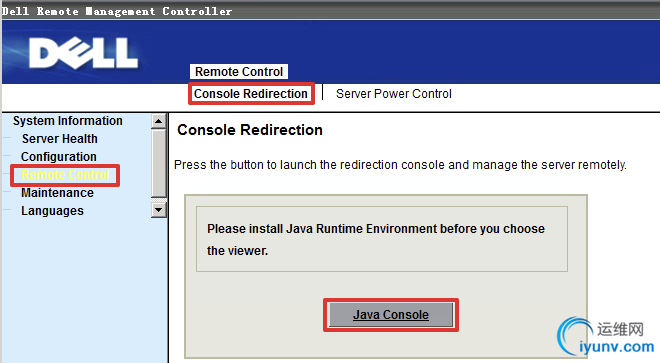Select System Information in the sidebar
This screenshot has width=660, height=363.
[67, 121]
